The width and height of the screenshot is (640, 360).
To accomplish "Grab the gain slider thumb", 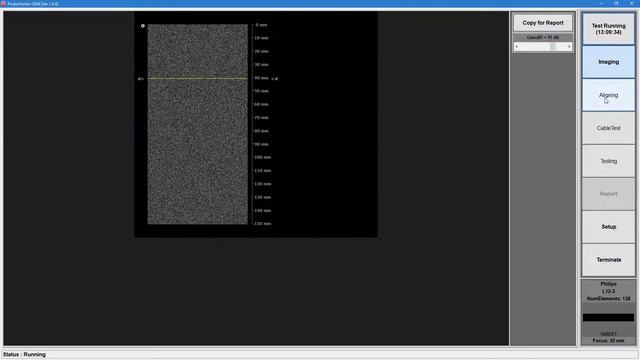I will tap(553, 47).
